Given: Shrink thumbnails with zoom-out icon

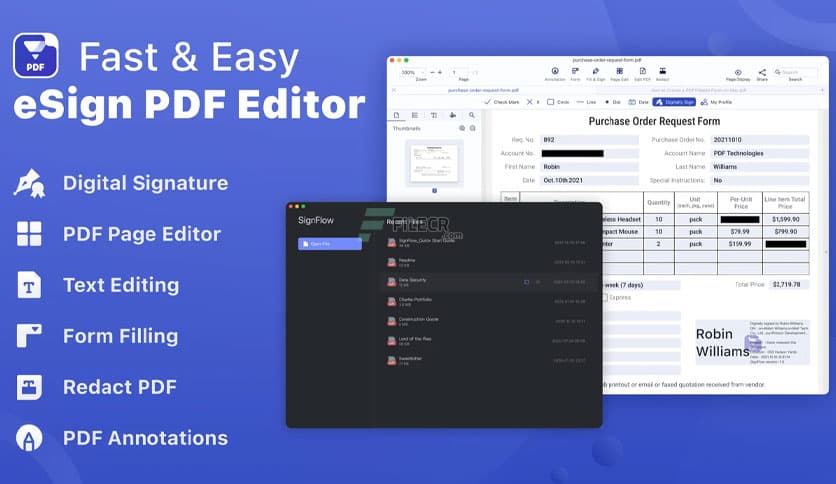Looking at the screenshot, I should click(472, 128).
